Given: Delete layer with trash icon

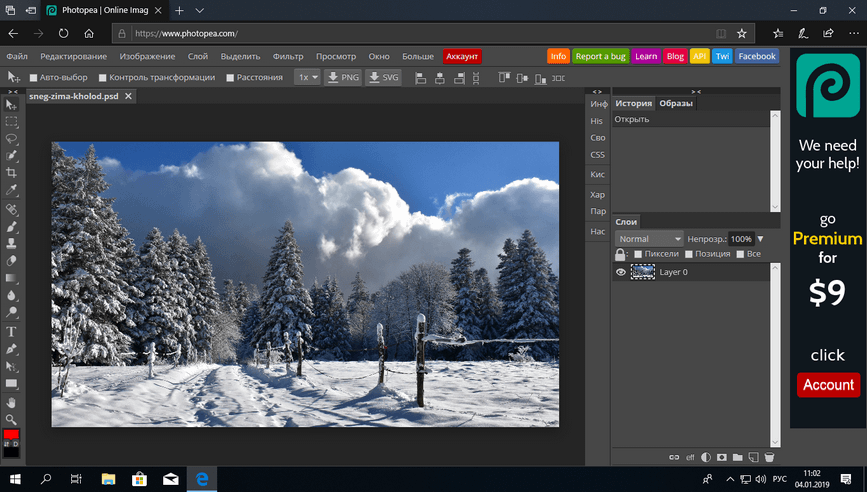Looking at the screenshot, I should pyautogui.click(x=769, y=457).
